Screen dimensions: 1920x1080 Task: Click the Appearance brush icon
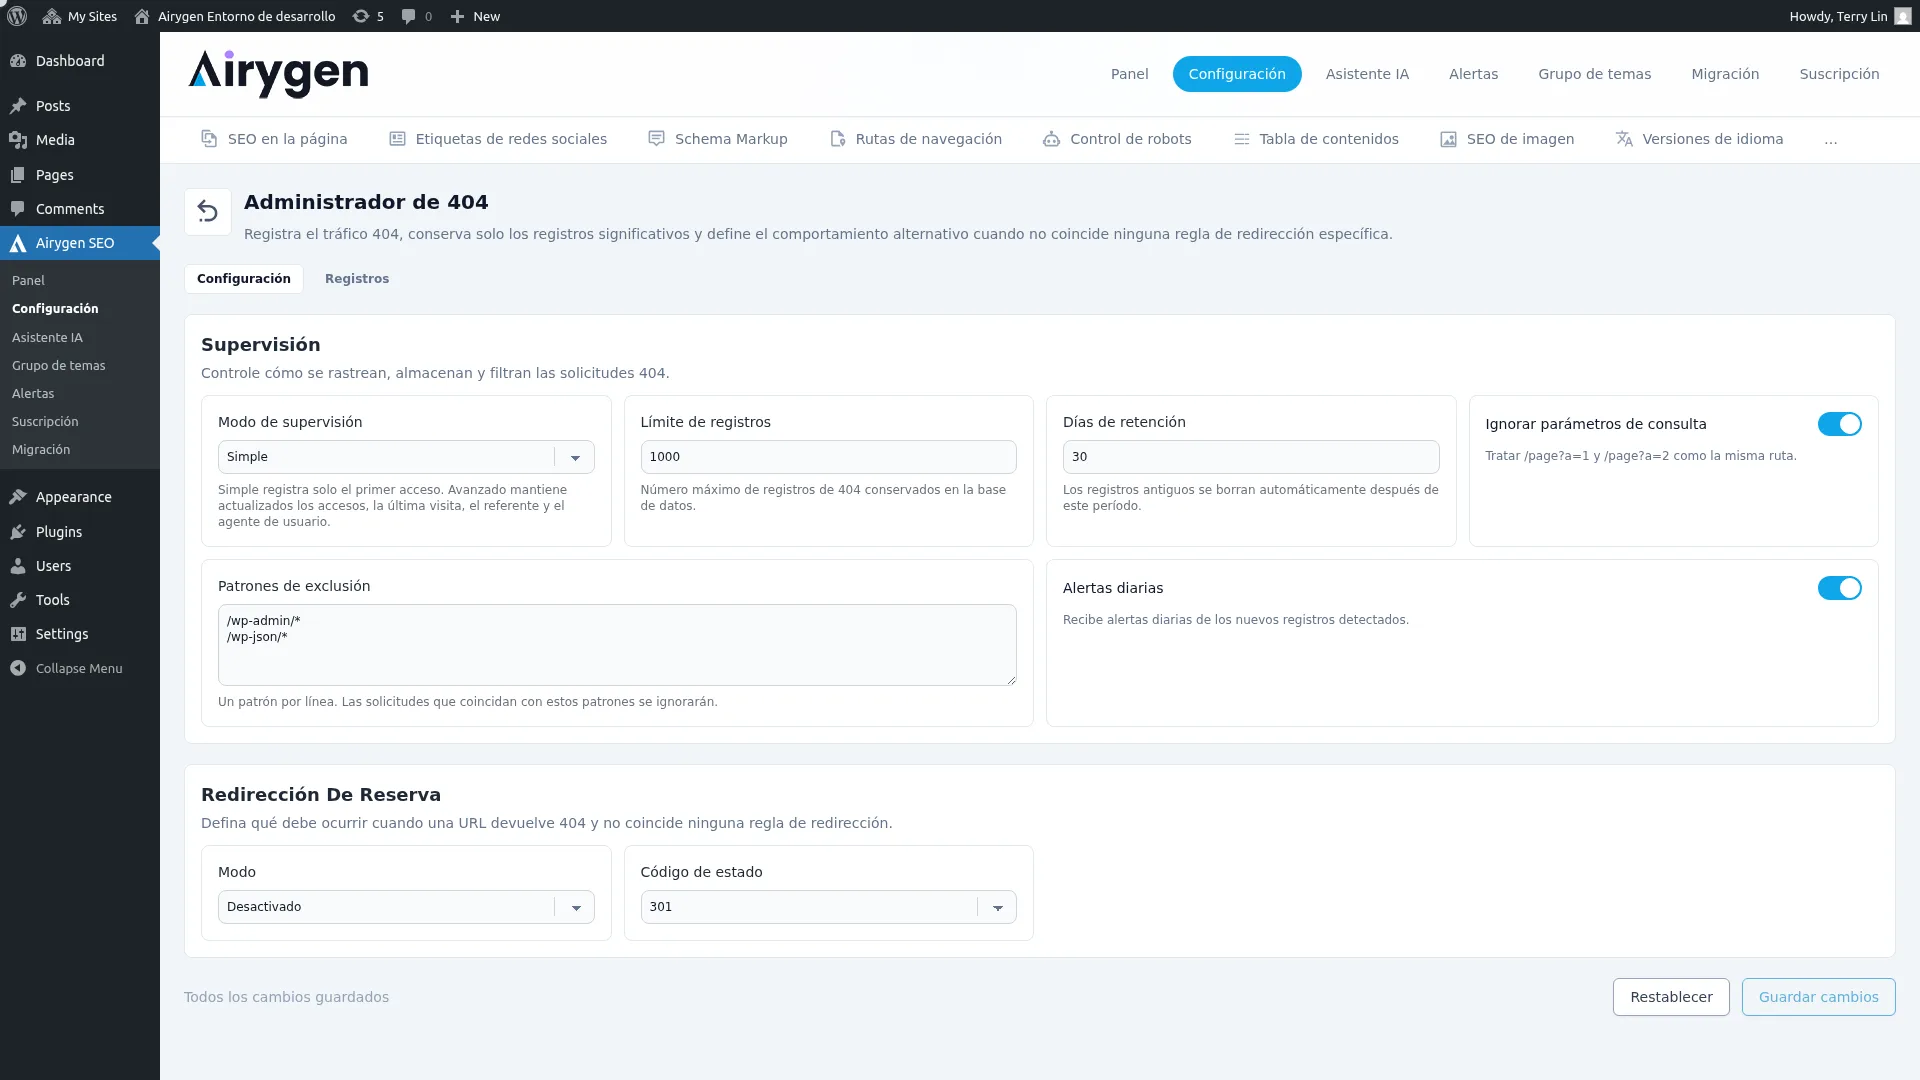pos(18,497)
